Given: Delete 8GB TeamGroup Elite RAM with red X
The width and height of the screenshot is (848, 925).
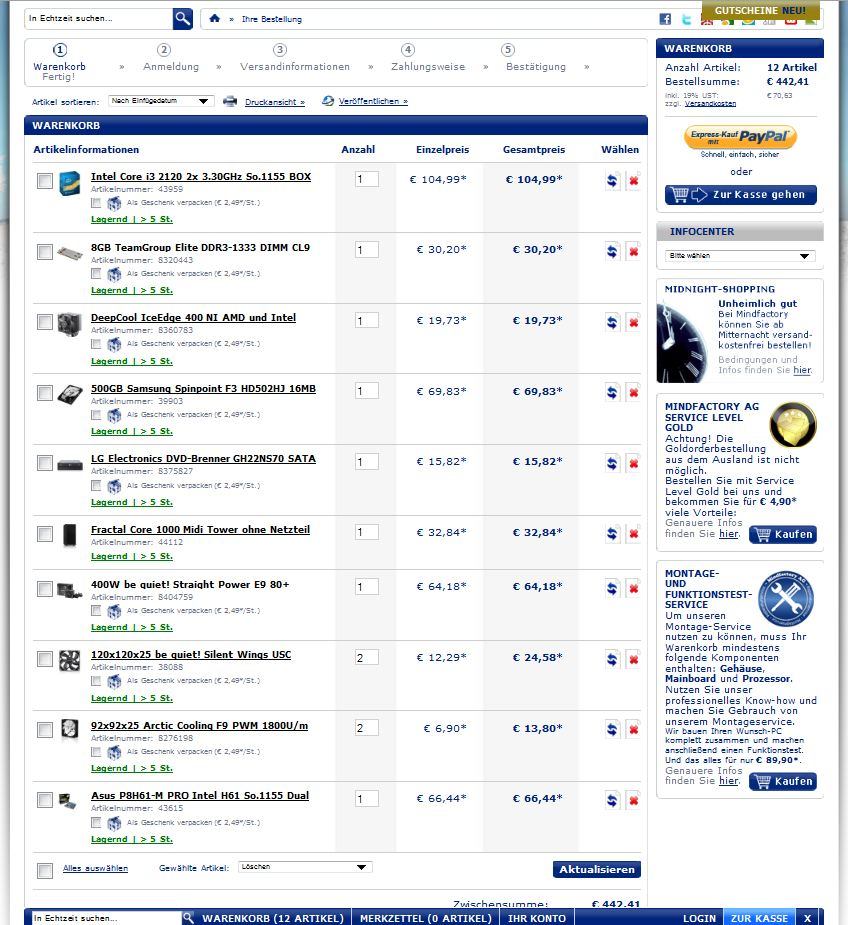Looking at the screenshot, I should pyautogui.click(x=634, y=251).
